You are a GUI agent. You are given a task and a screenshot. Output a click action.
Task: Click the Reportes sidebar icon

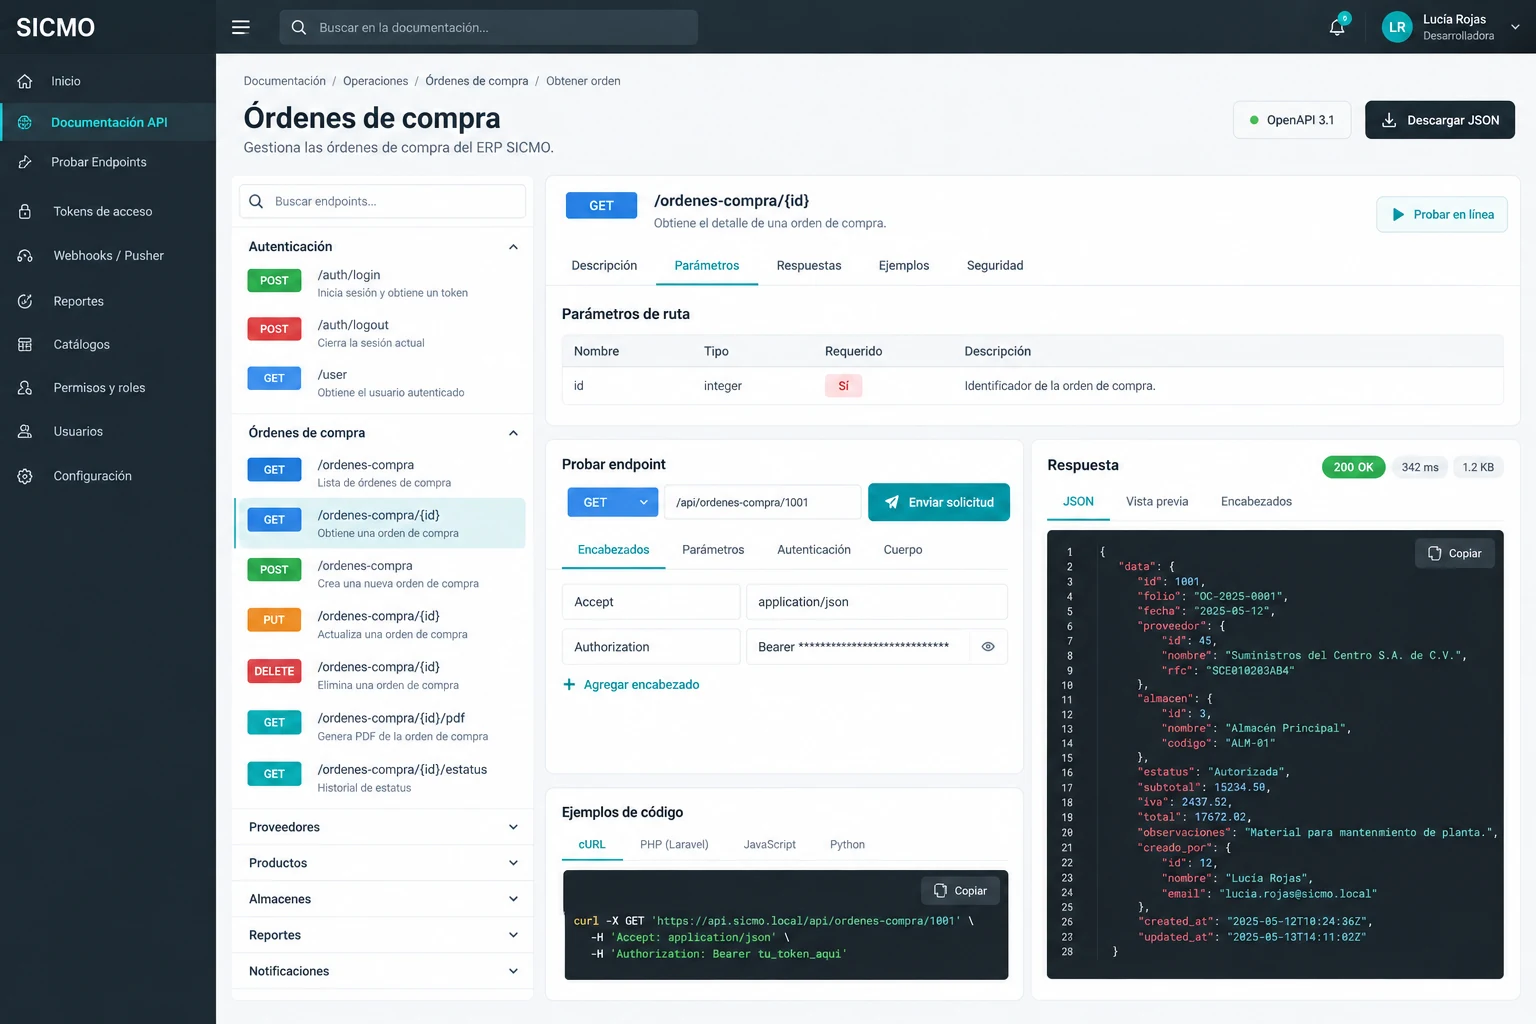click(25, 301)
